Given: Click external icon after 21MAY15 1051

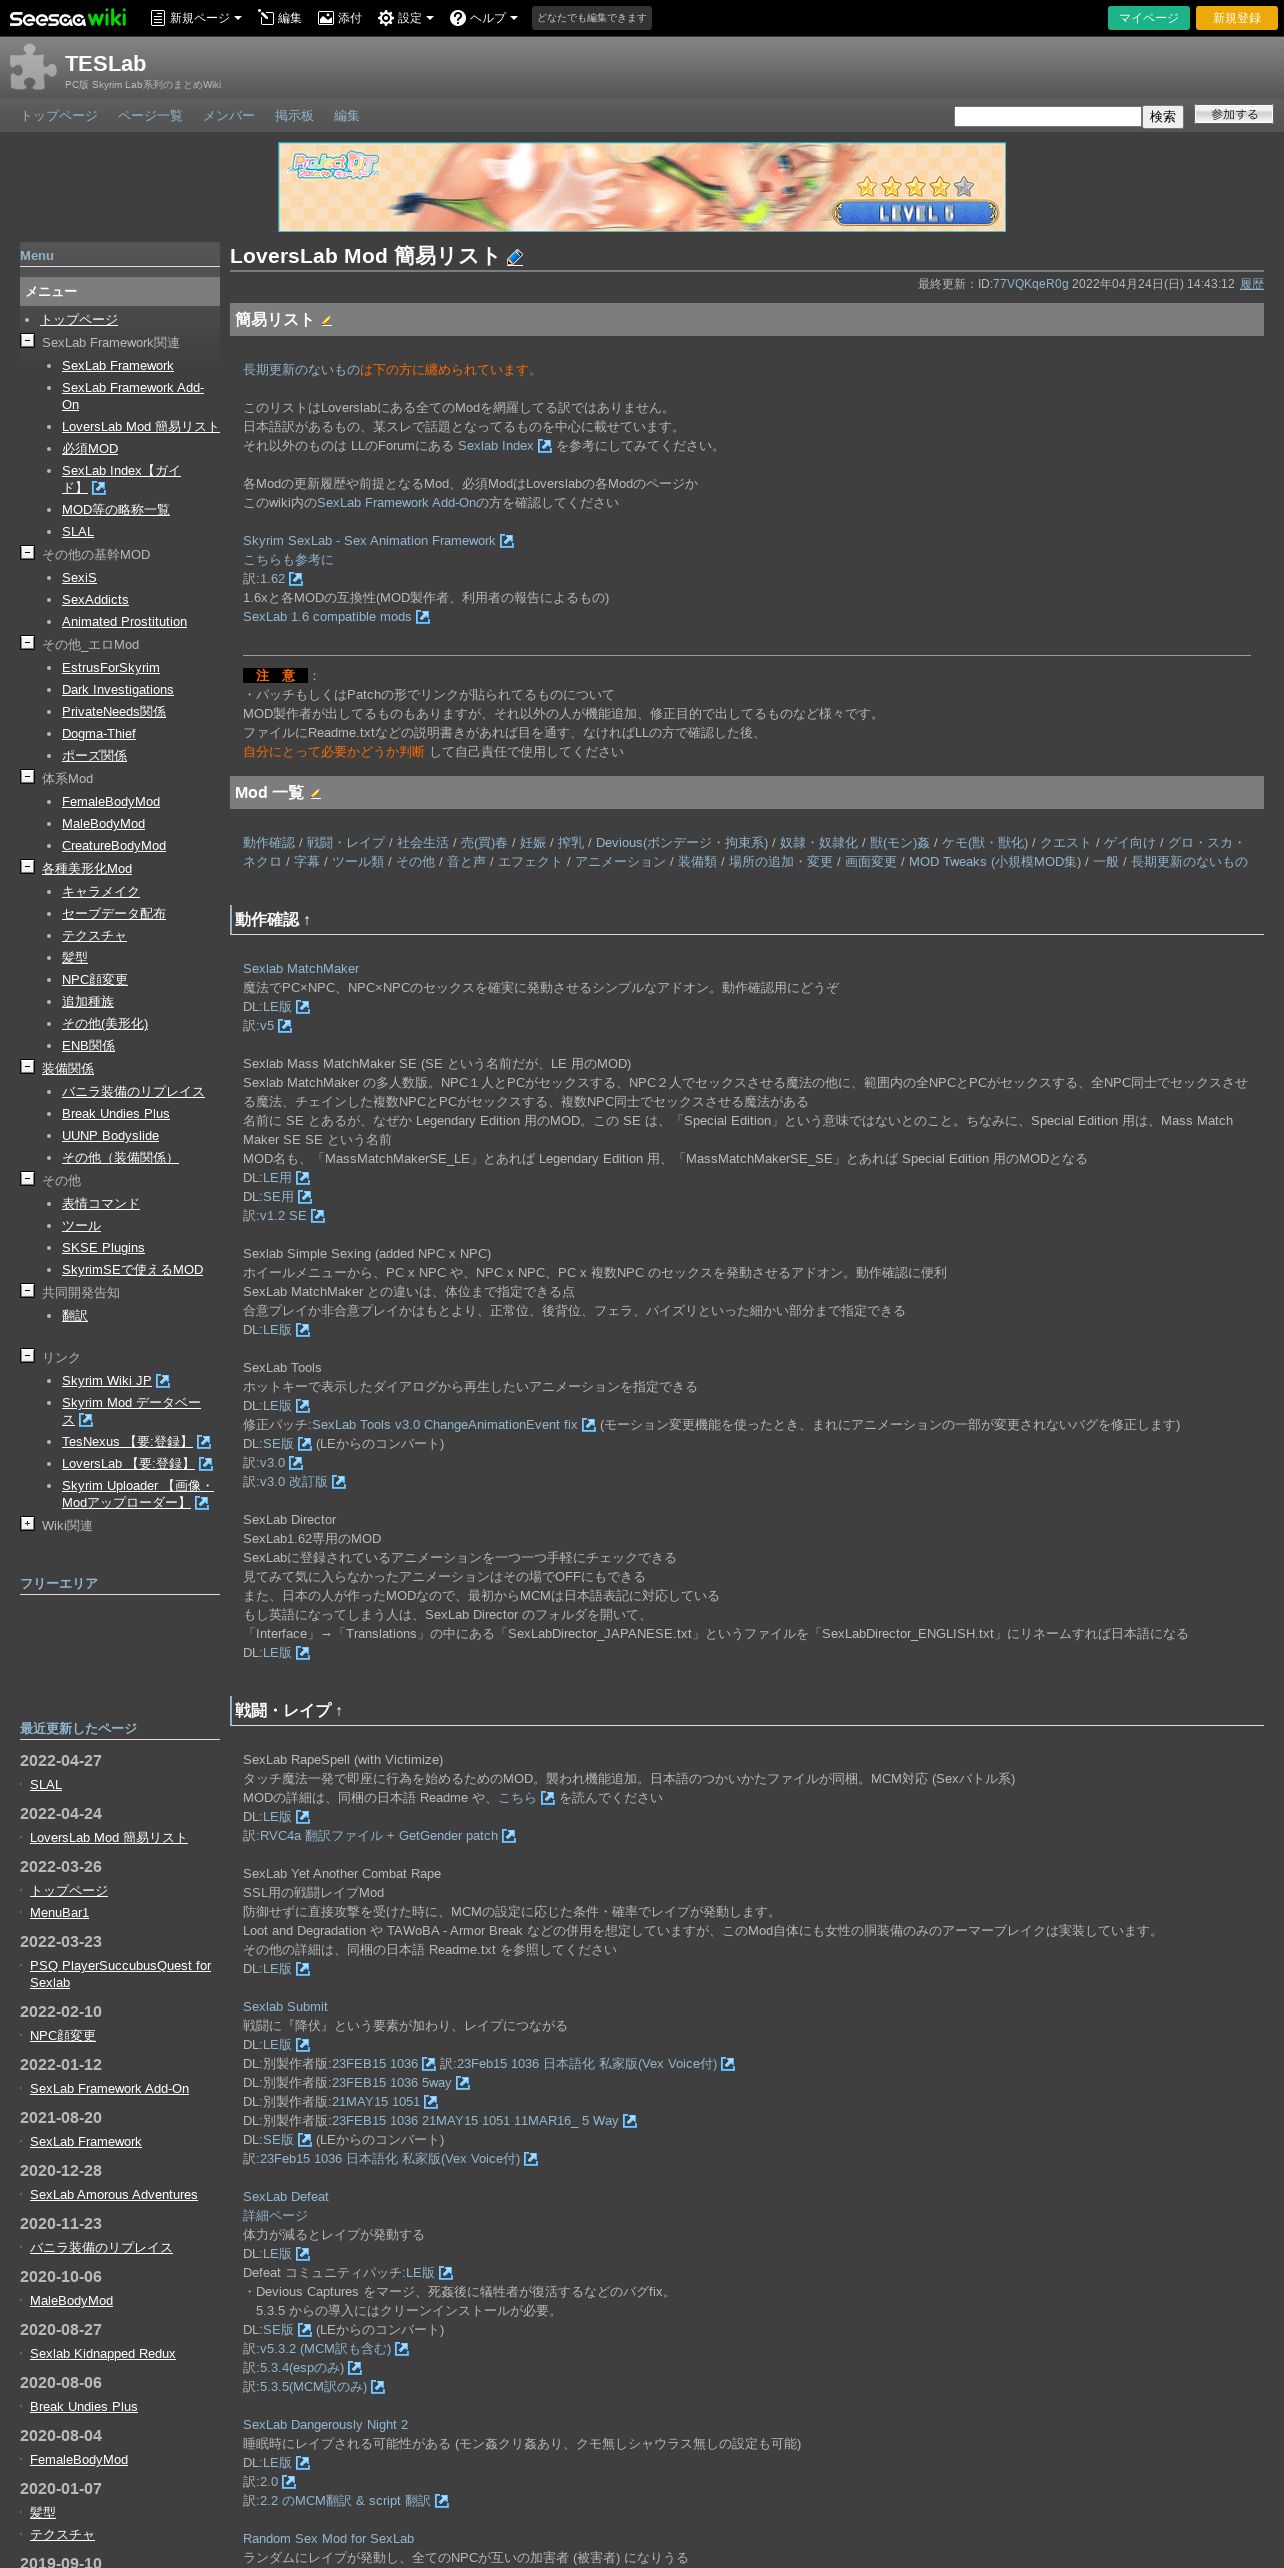Looking at the screenshot, I should [431, 2102].
